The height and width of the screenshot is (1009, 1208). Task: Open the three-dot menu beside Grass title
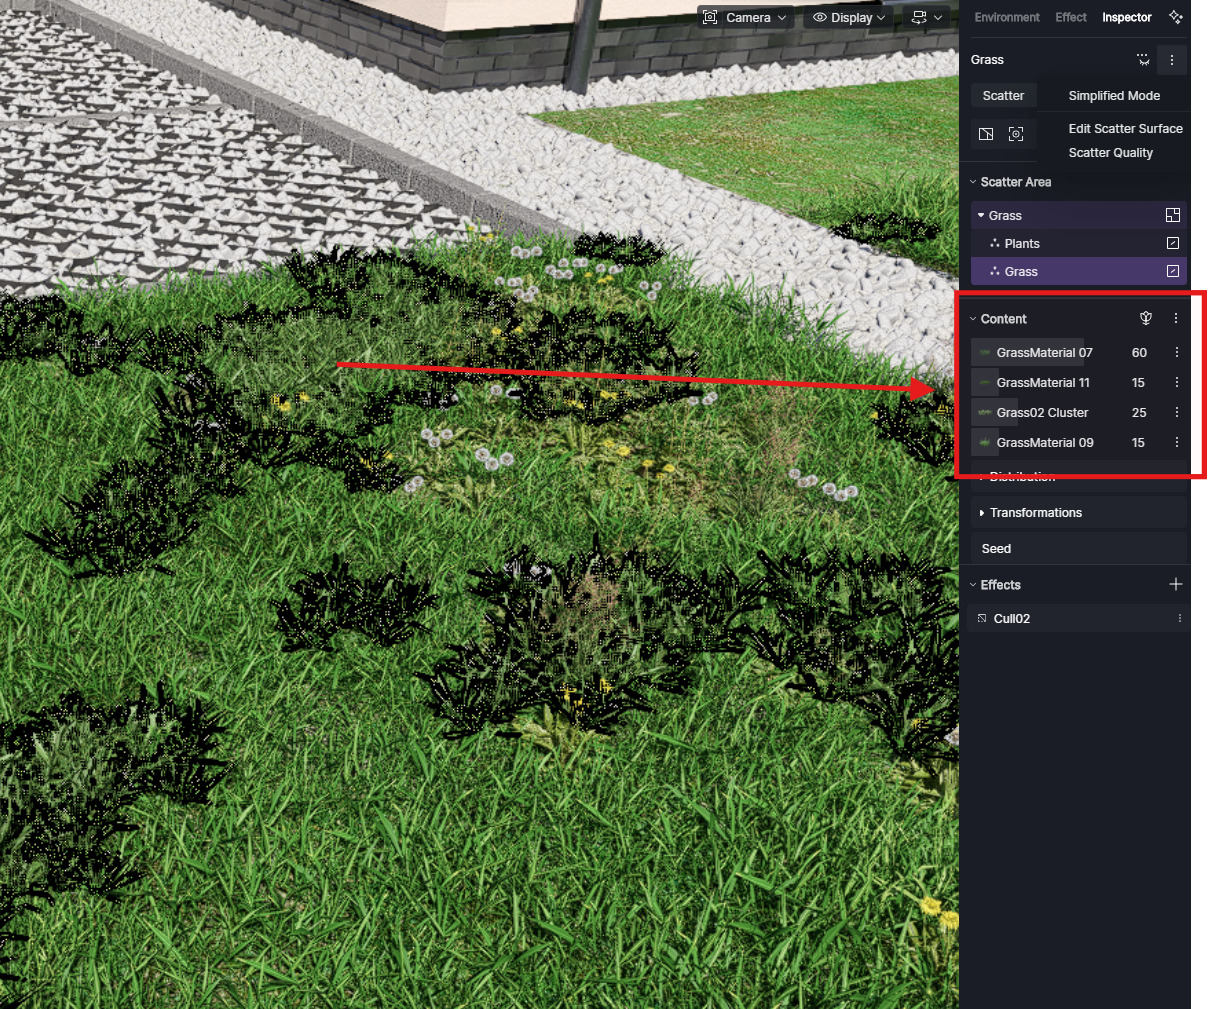click(x=1172, y=60)
